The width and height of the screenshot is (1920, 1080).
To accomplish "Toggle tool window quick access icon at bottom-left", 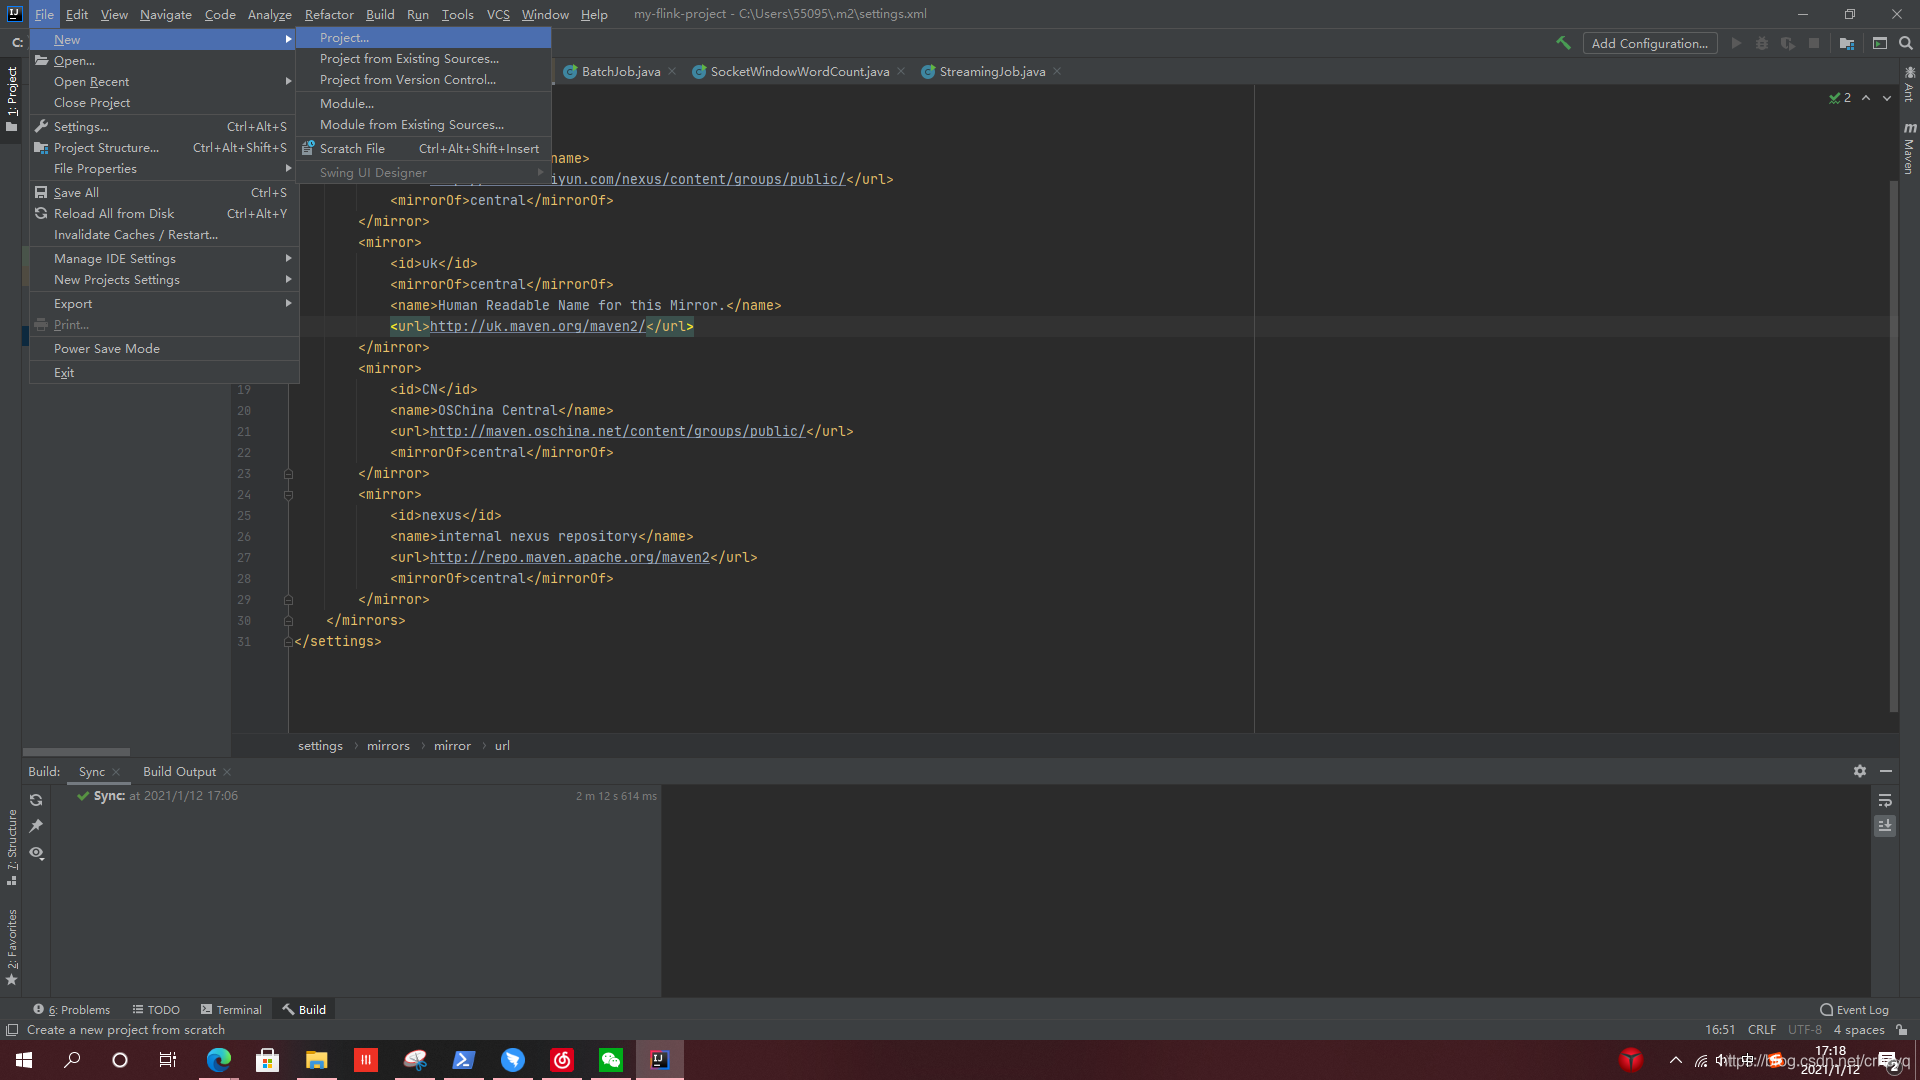I will (12, 1030).
